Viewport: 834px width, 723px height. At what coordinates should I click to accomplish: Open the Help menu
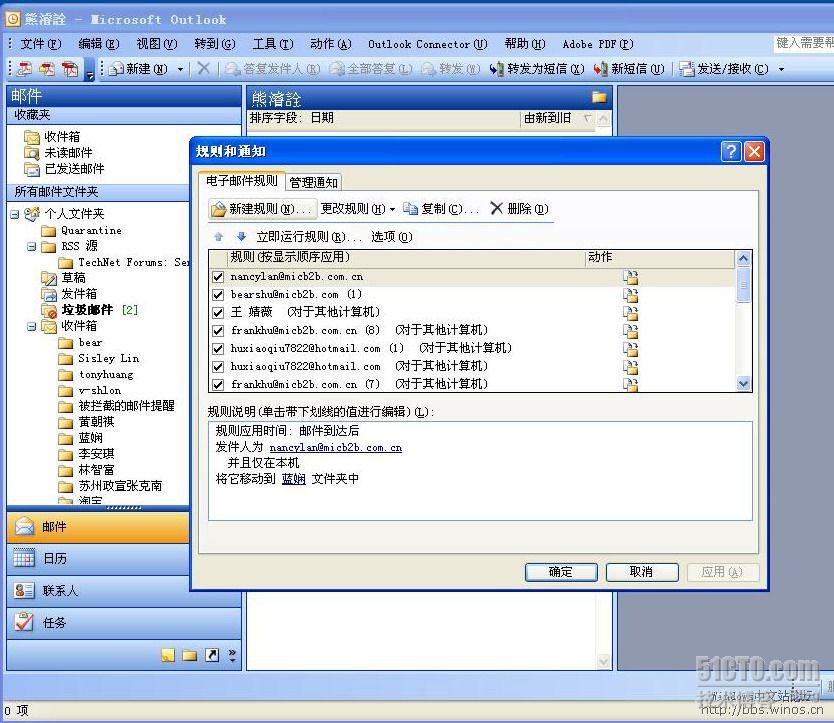coord(525,44)
